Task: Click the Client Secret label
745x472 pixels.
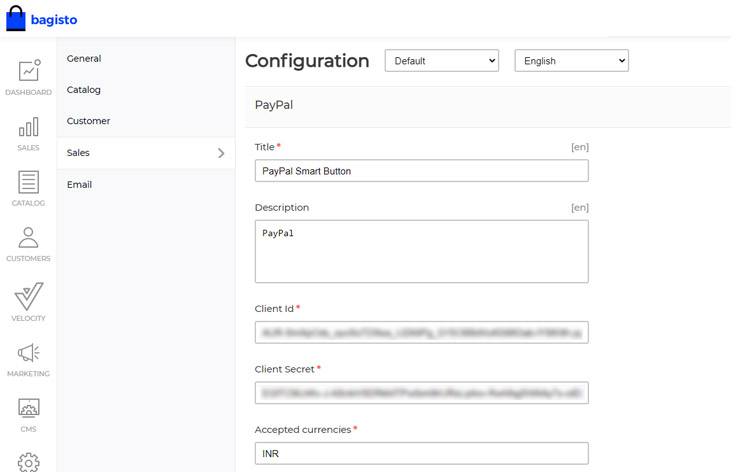Action: (x=285, y=369)
